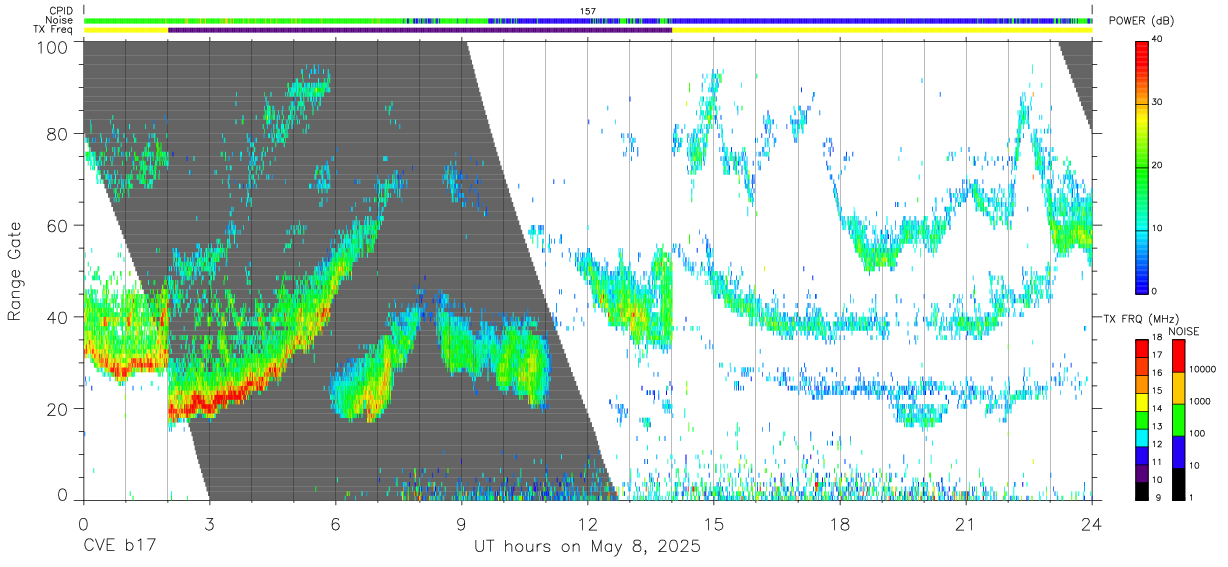
Task: Click the 30 label on the power scale
Action: coord(1158,102)
